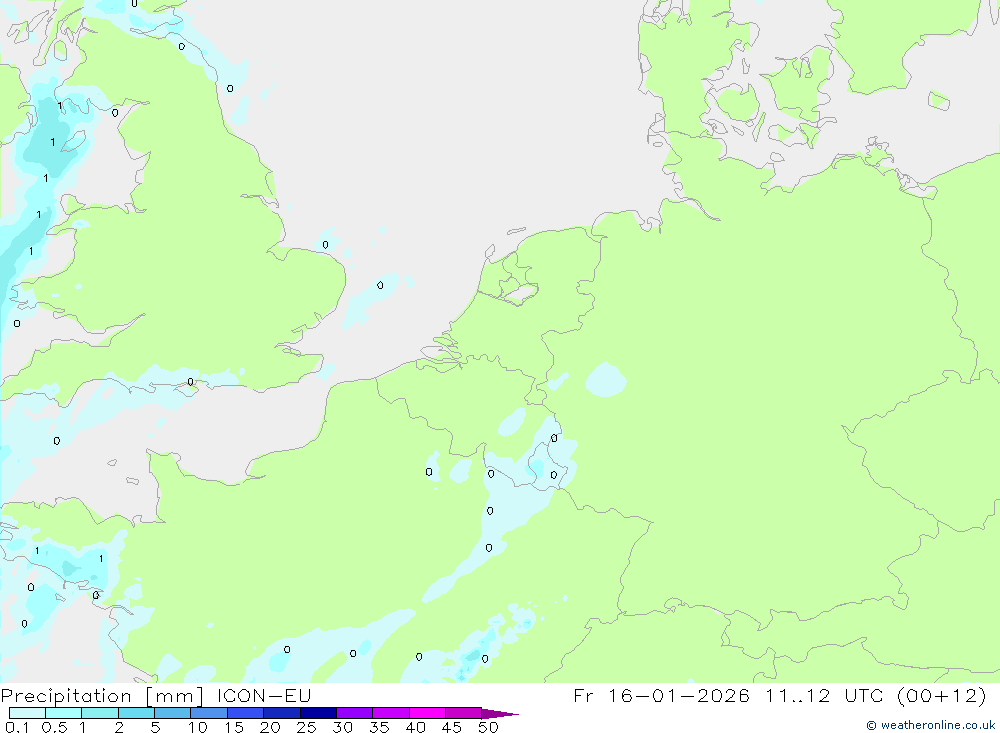1000x733 pixels.
Task: Click the 15–20 mm legend color box
Action: pos(246,713)
